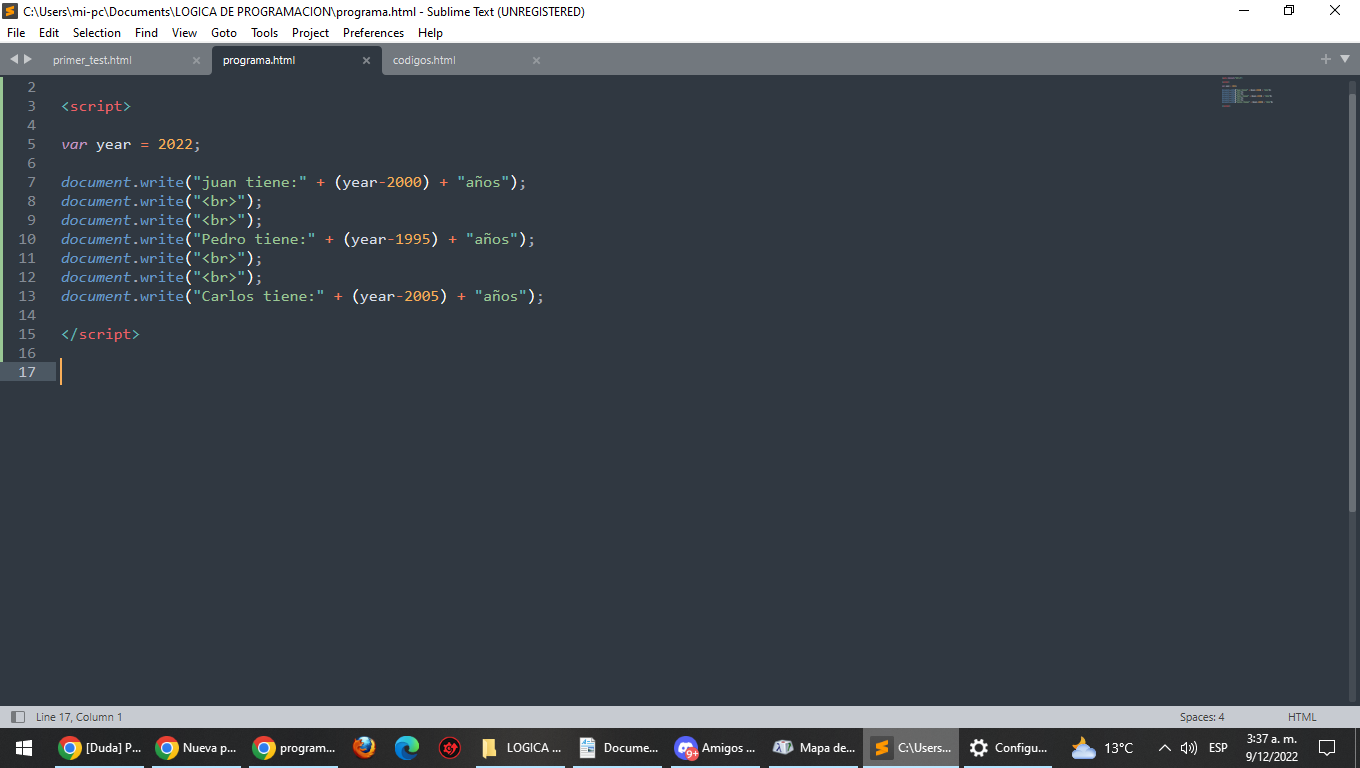
Task: Open the clock showing 3:37 a. m.
Action: coord(1270,748)
